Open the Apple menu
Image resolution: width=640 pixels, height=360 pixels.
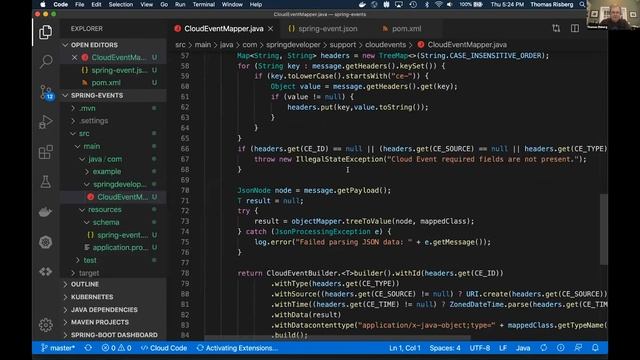coord(42,4)
